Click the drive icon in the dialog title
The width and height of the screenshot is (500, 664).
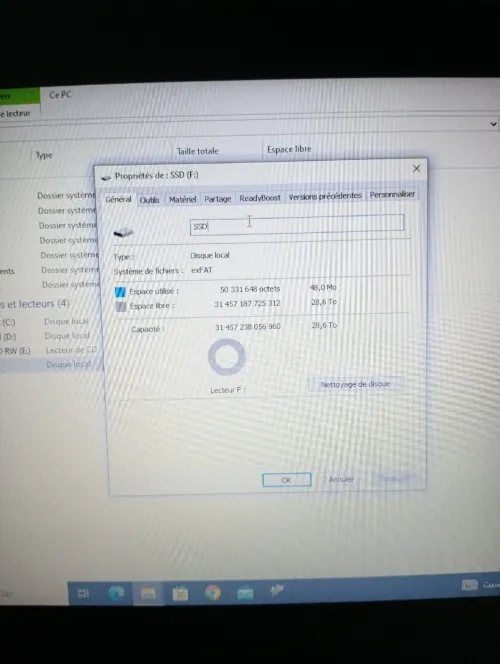(106, 177)
